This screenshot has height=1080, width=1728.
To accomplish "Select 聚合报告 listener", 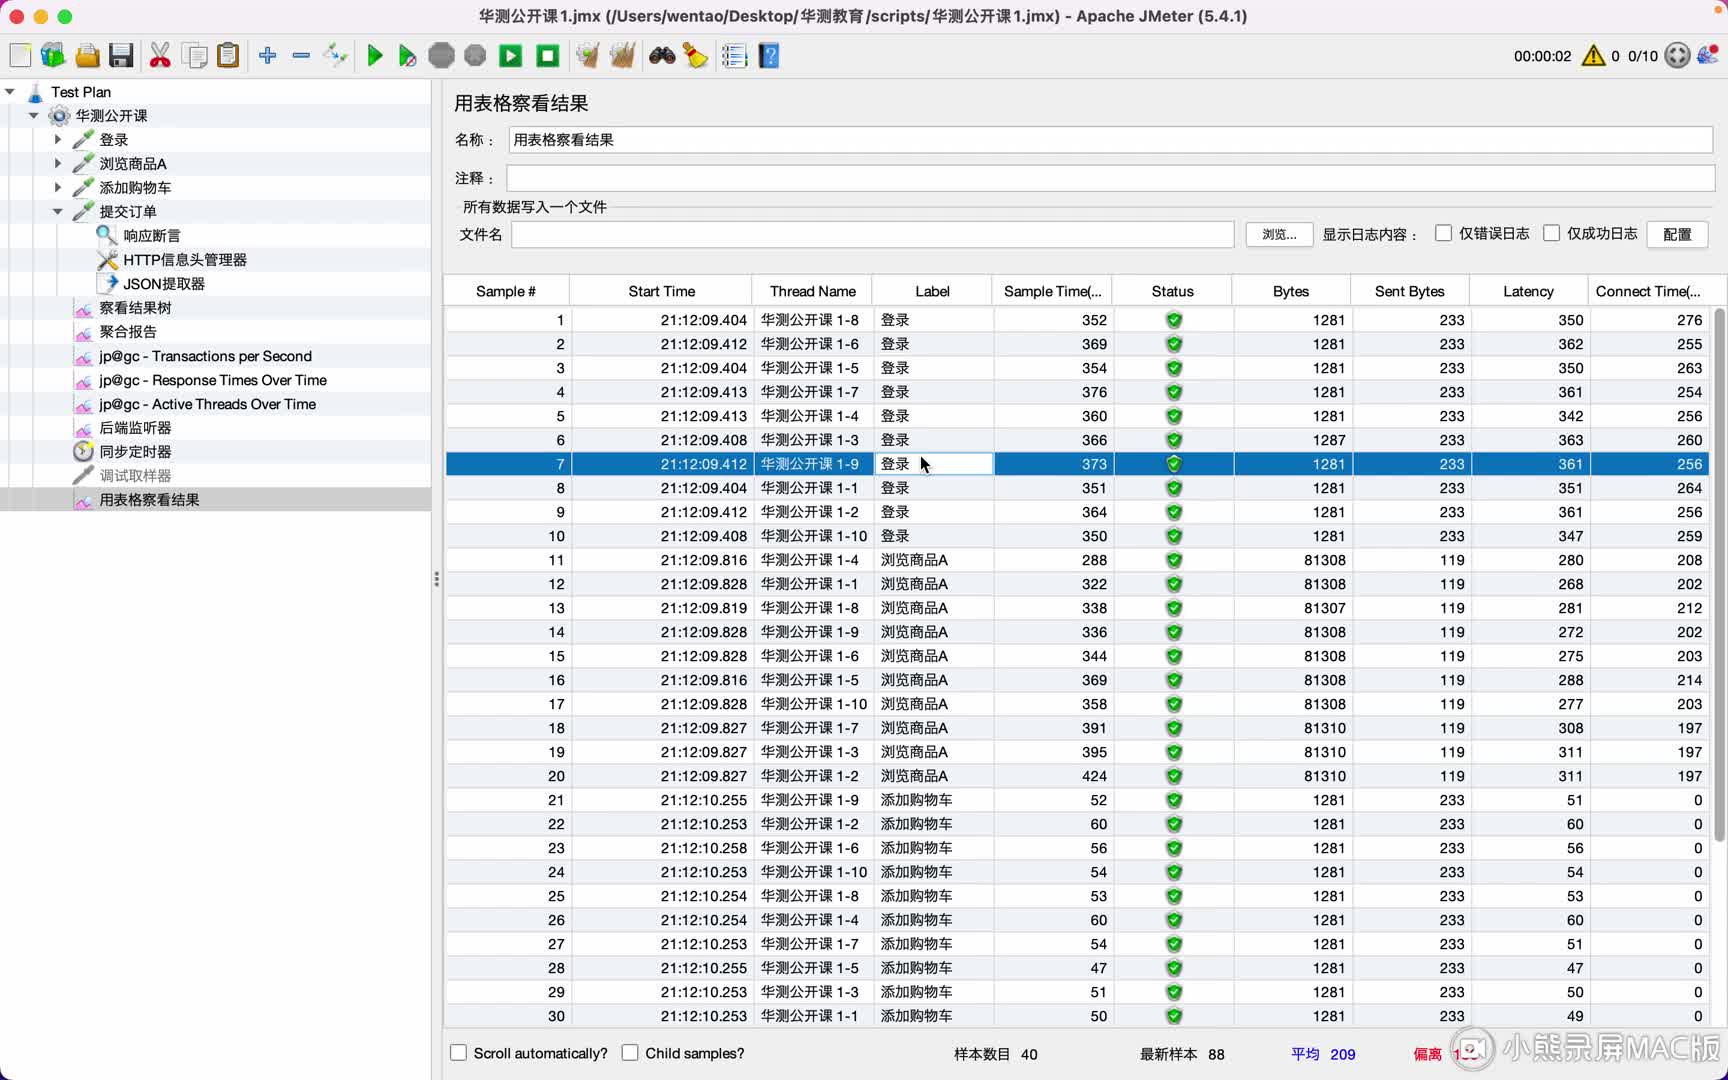I will coord(128,332).
